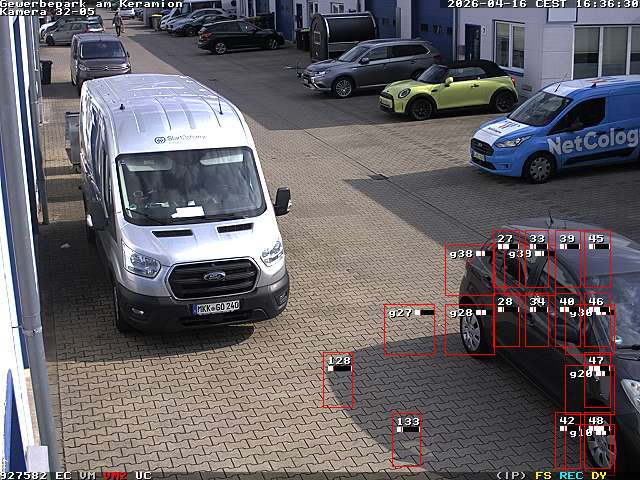Image resolution: width=640 pixels, height=480 pixels.
Task: Click the g28 region box by the wheel
Action: coord(468,330)
